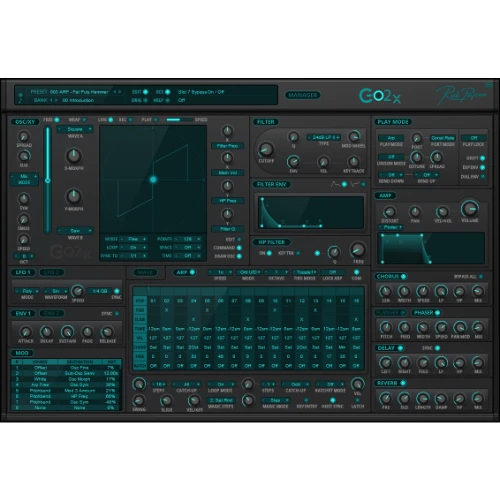This screenshot has height=500, width=500.
Task: Click the MANAGER button
Action: point(303,95)
